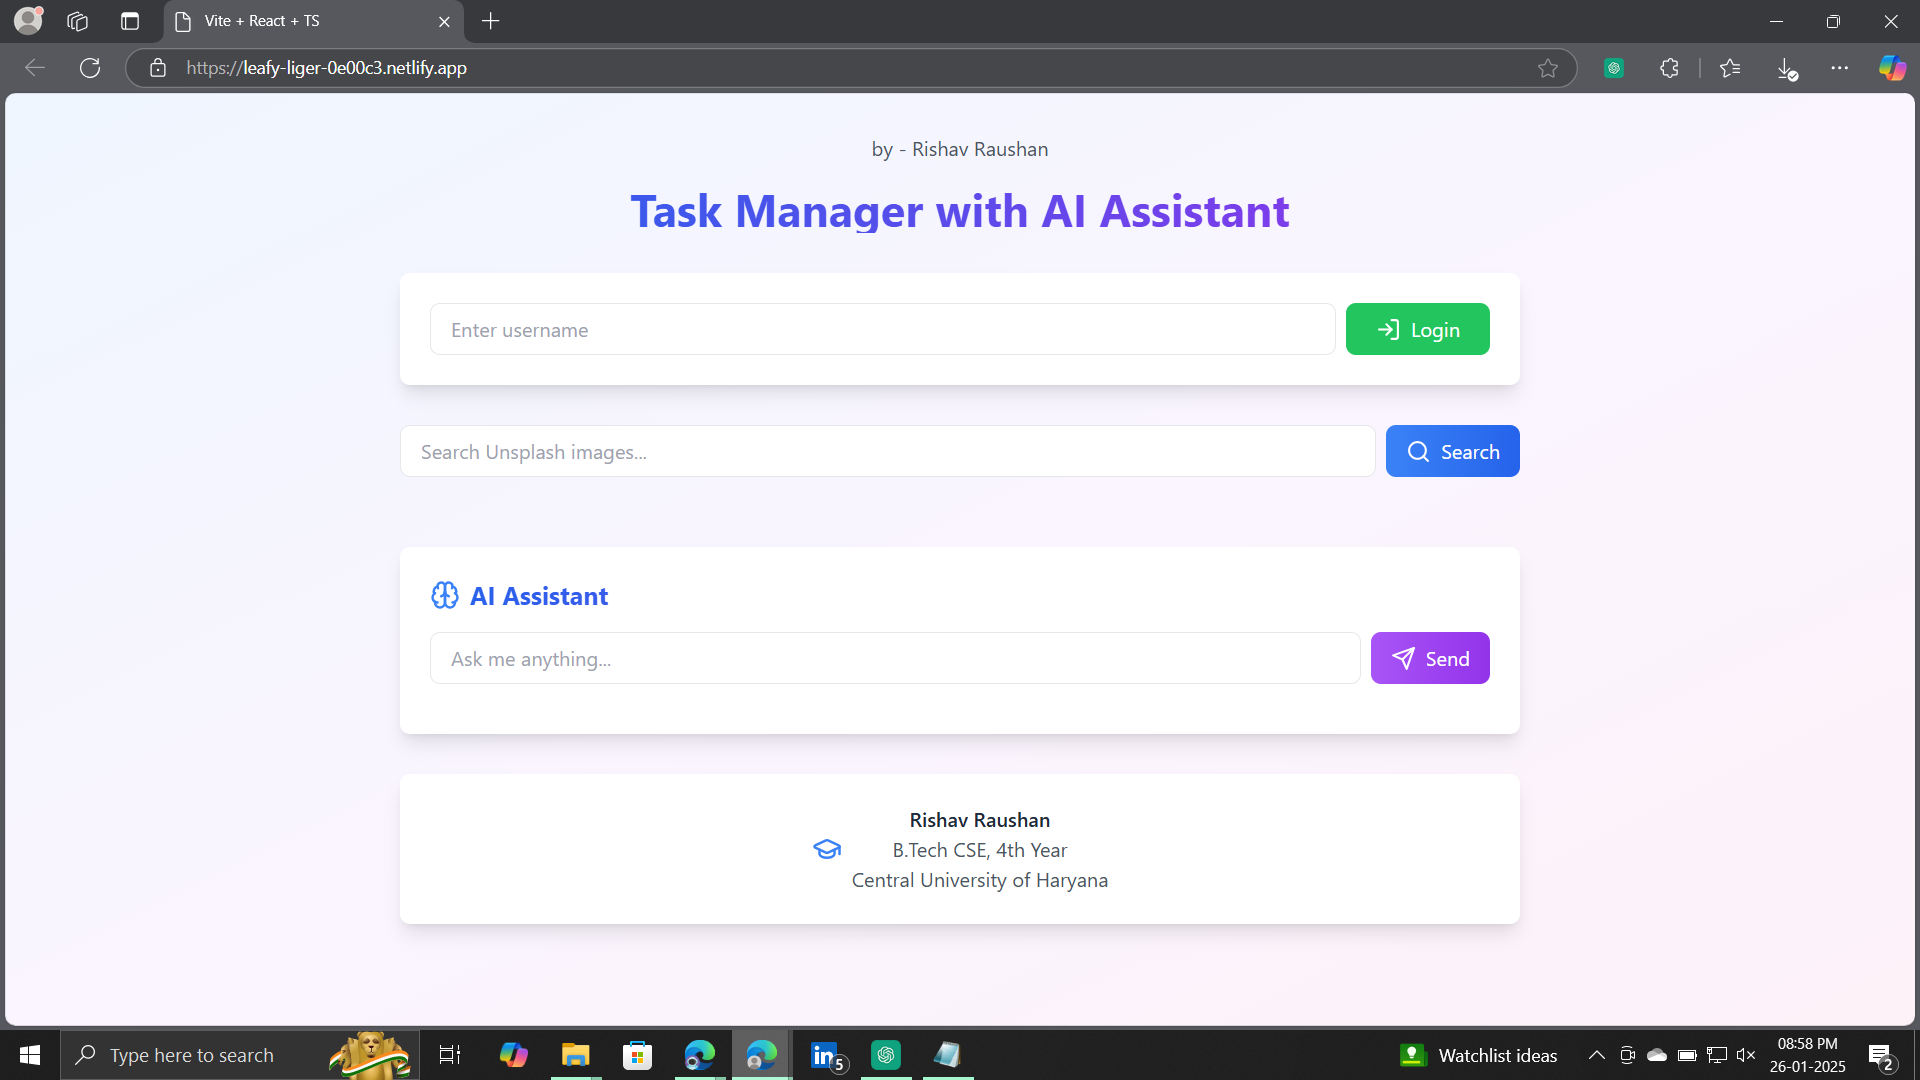Close the Vite + React + TS tab
1920x1080 pixels.
pyautogui.click(x=444, y=21)
